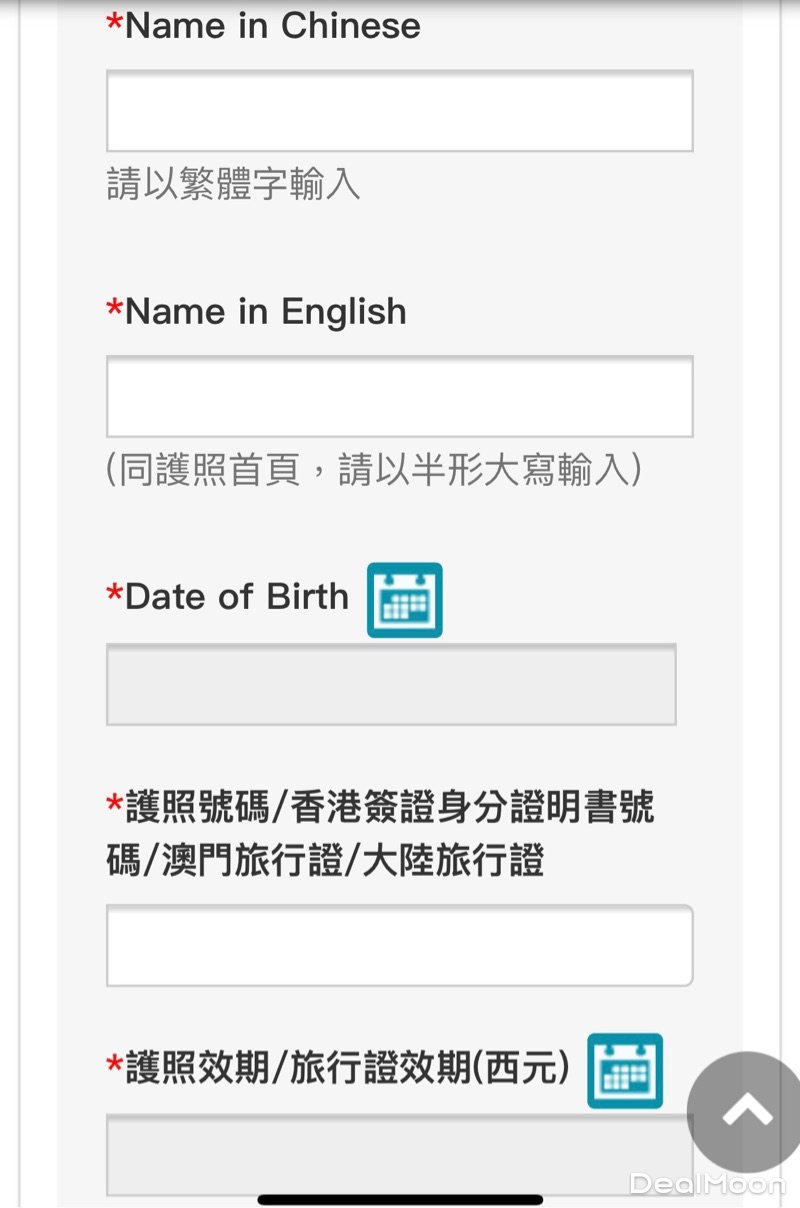The image size is (800, 1208).
Task: Focus the Name in English text box
Action: click(399, 396)
